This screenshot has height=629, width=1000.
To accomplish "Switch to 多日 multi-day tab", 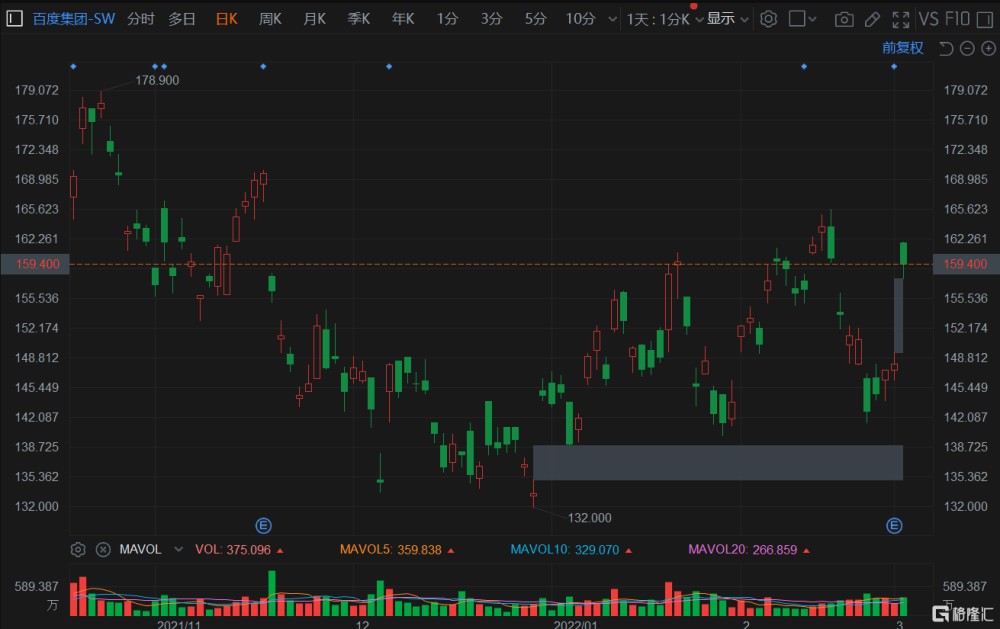I will pyautogui.click(x=182, y=19).
